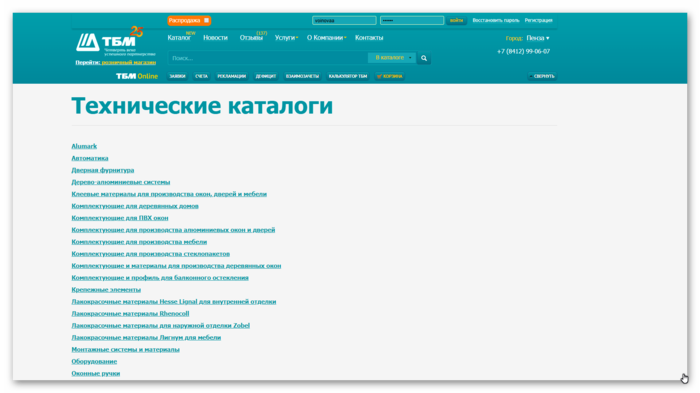The width and height of the screenshot is (700, 393).
Task: Open Лакокрасочные материалы Zobel link
Action: (x=161, y=326)
